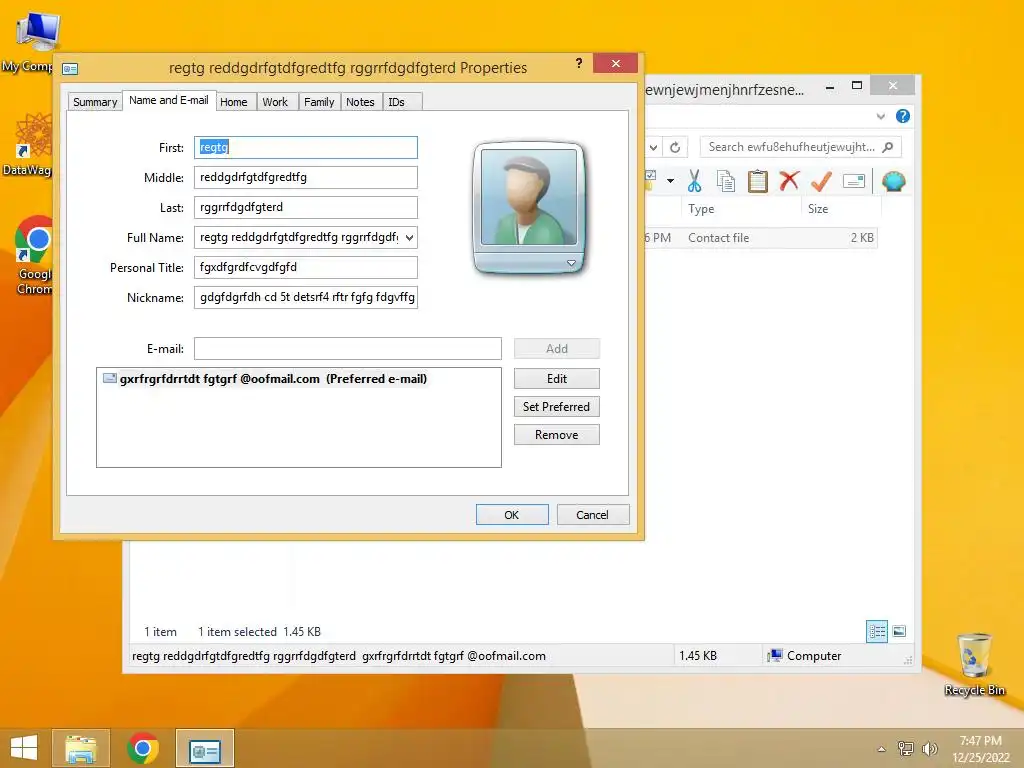Click the search magnifier icon in Explorer
1024x768 pixels.
coord(888,147)
